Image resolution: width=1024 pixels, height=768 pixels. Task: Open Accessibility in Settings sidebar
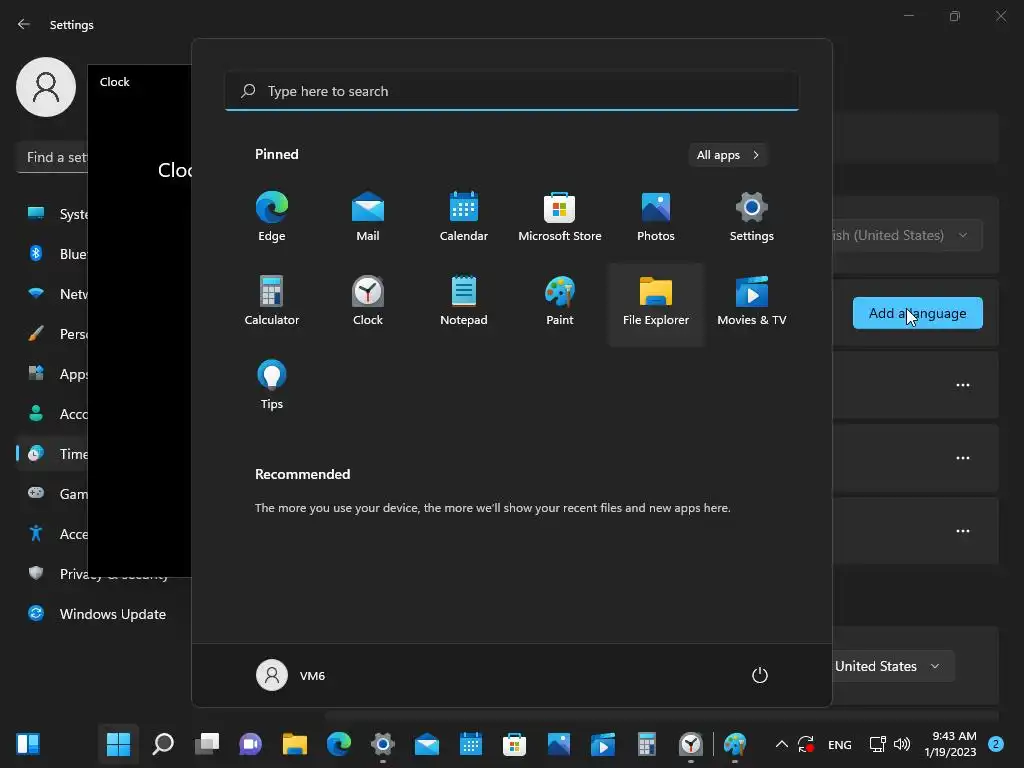(x=52, y=534)
